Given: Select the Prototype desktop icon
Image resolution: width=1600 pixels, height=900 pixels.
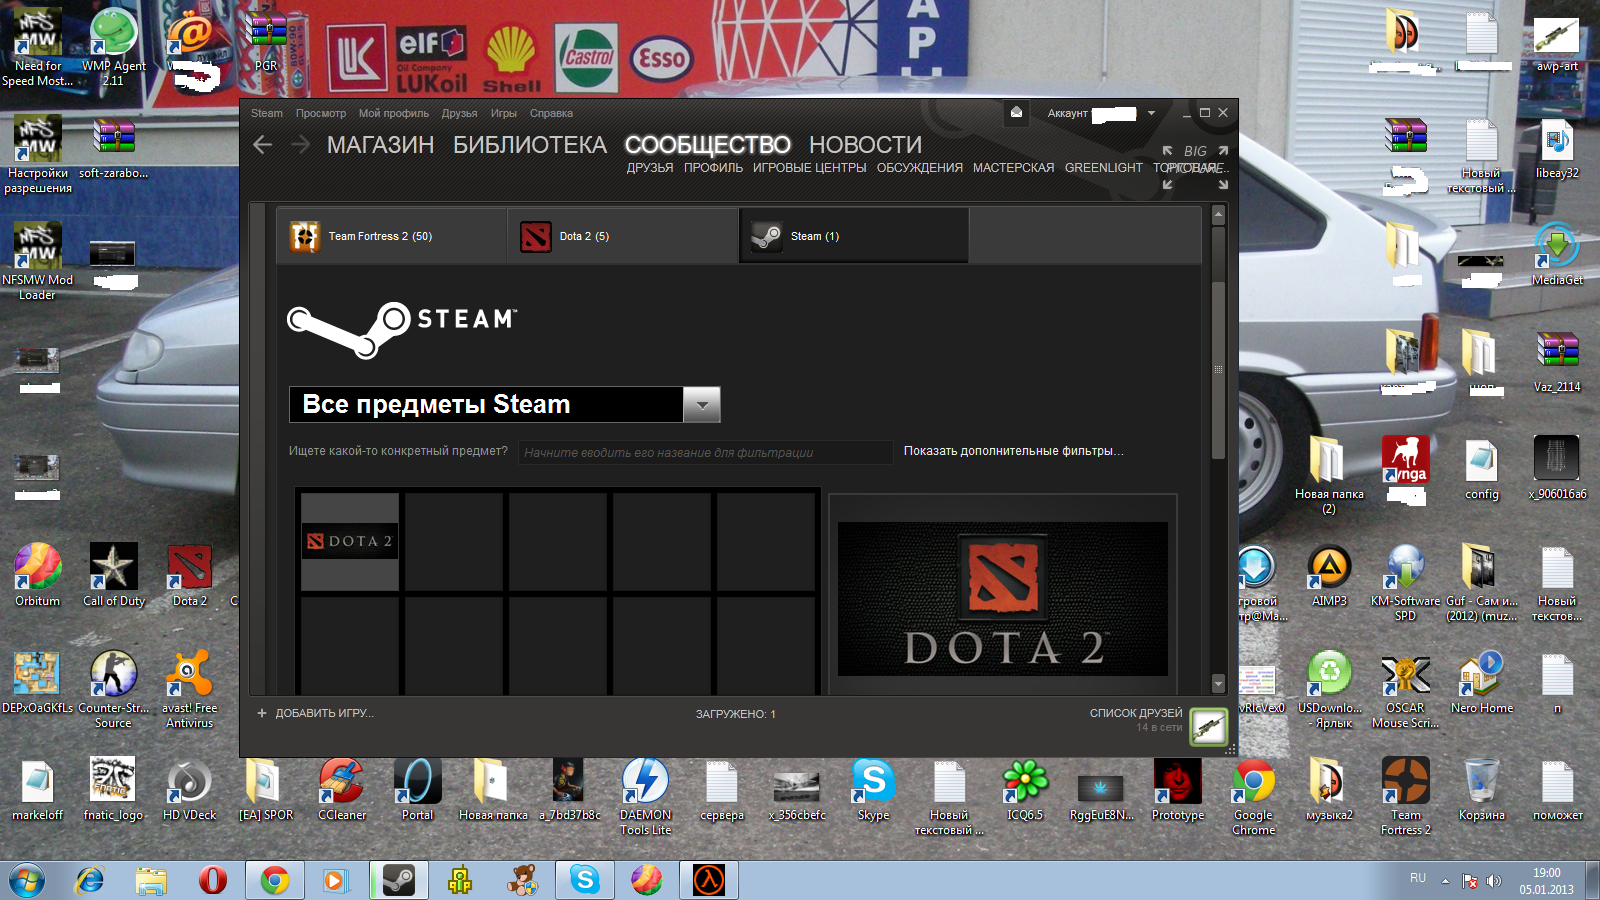Looking at the screenshot, I should (x=1178, y=789).
